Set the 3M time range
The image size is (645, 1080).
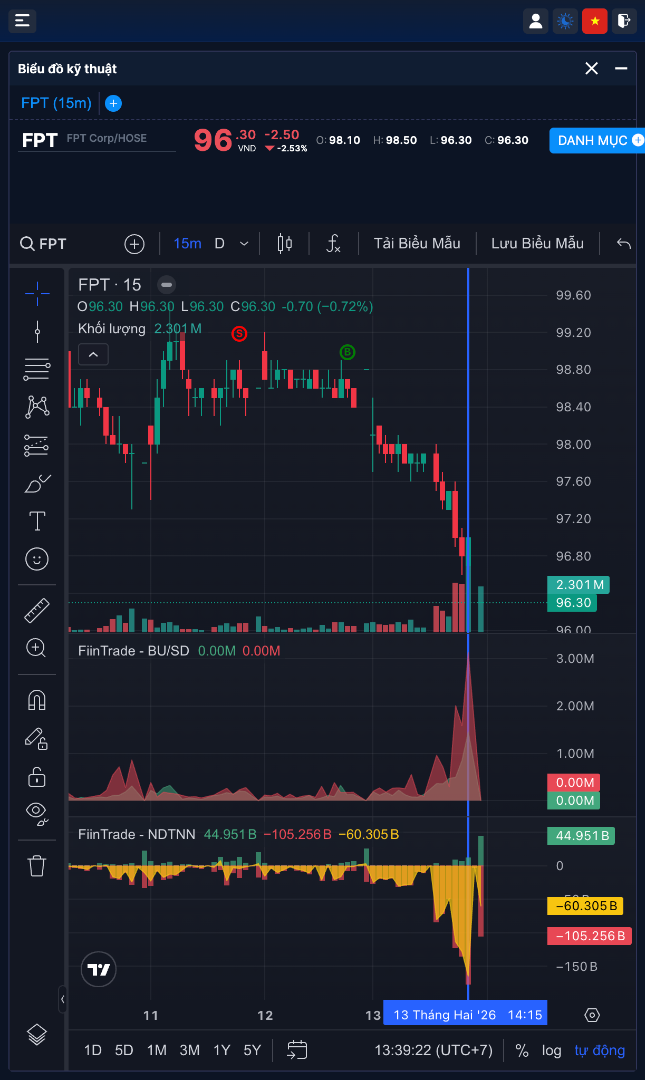point(190,1050)
